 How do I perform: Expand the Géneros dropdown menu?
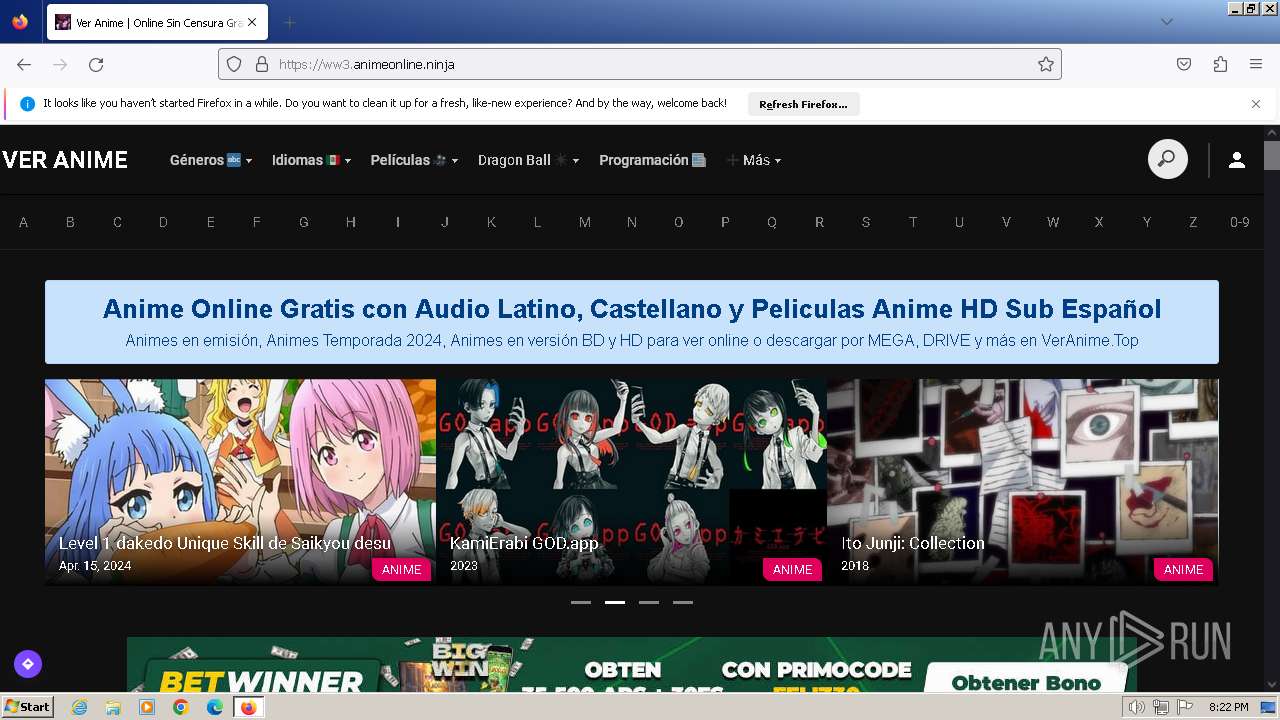click(x=211, y=160)
